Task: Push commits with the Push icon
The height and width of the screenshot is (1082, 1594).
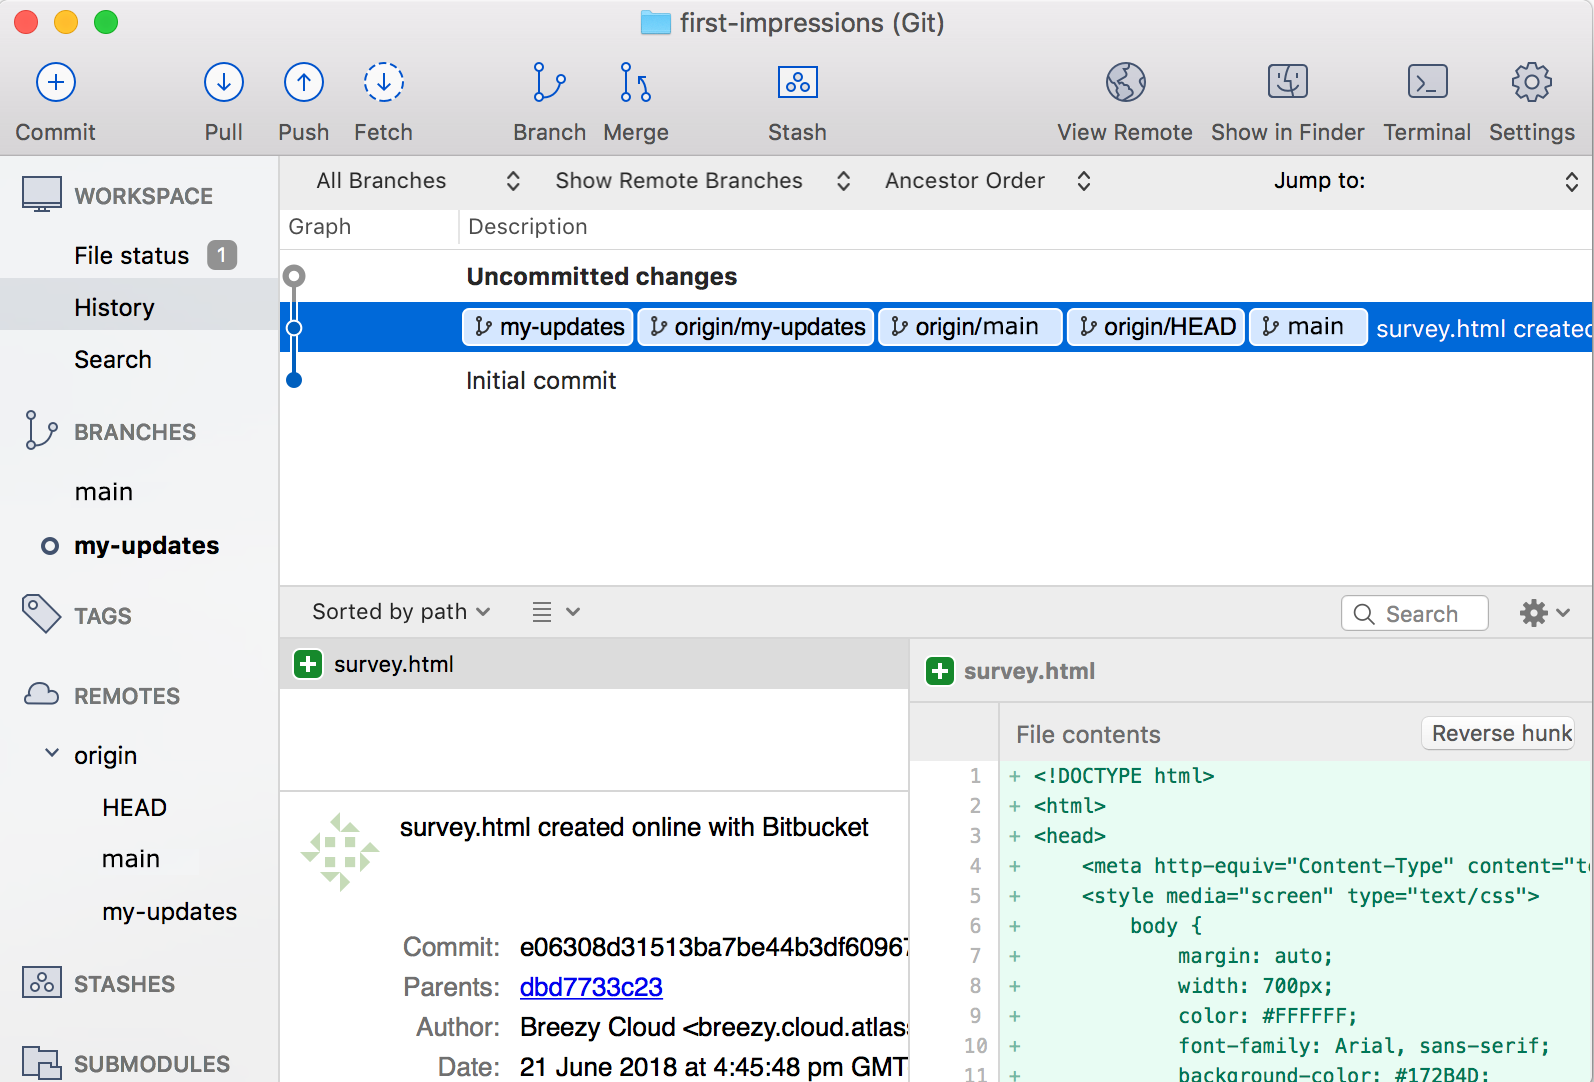Action: pos(303,83)
